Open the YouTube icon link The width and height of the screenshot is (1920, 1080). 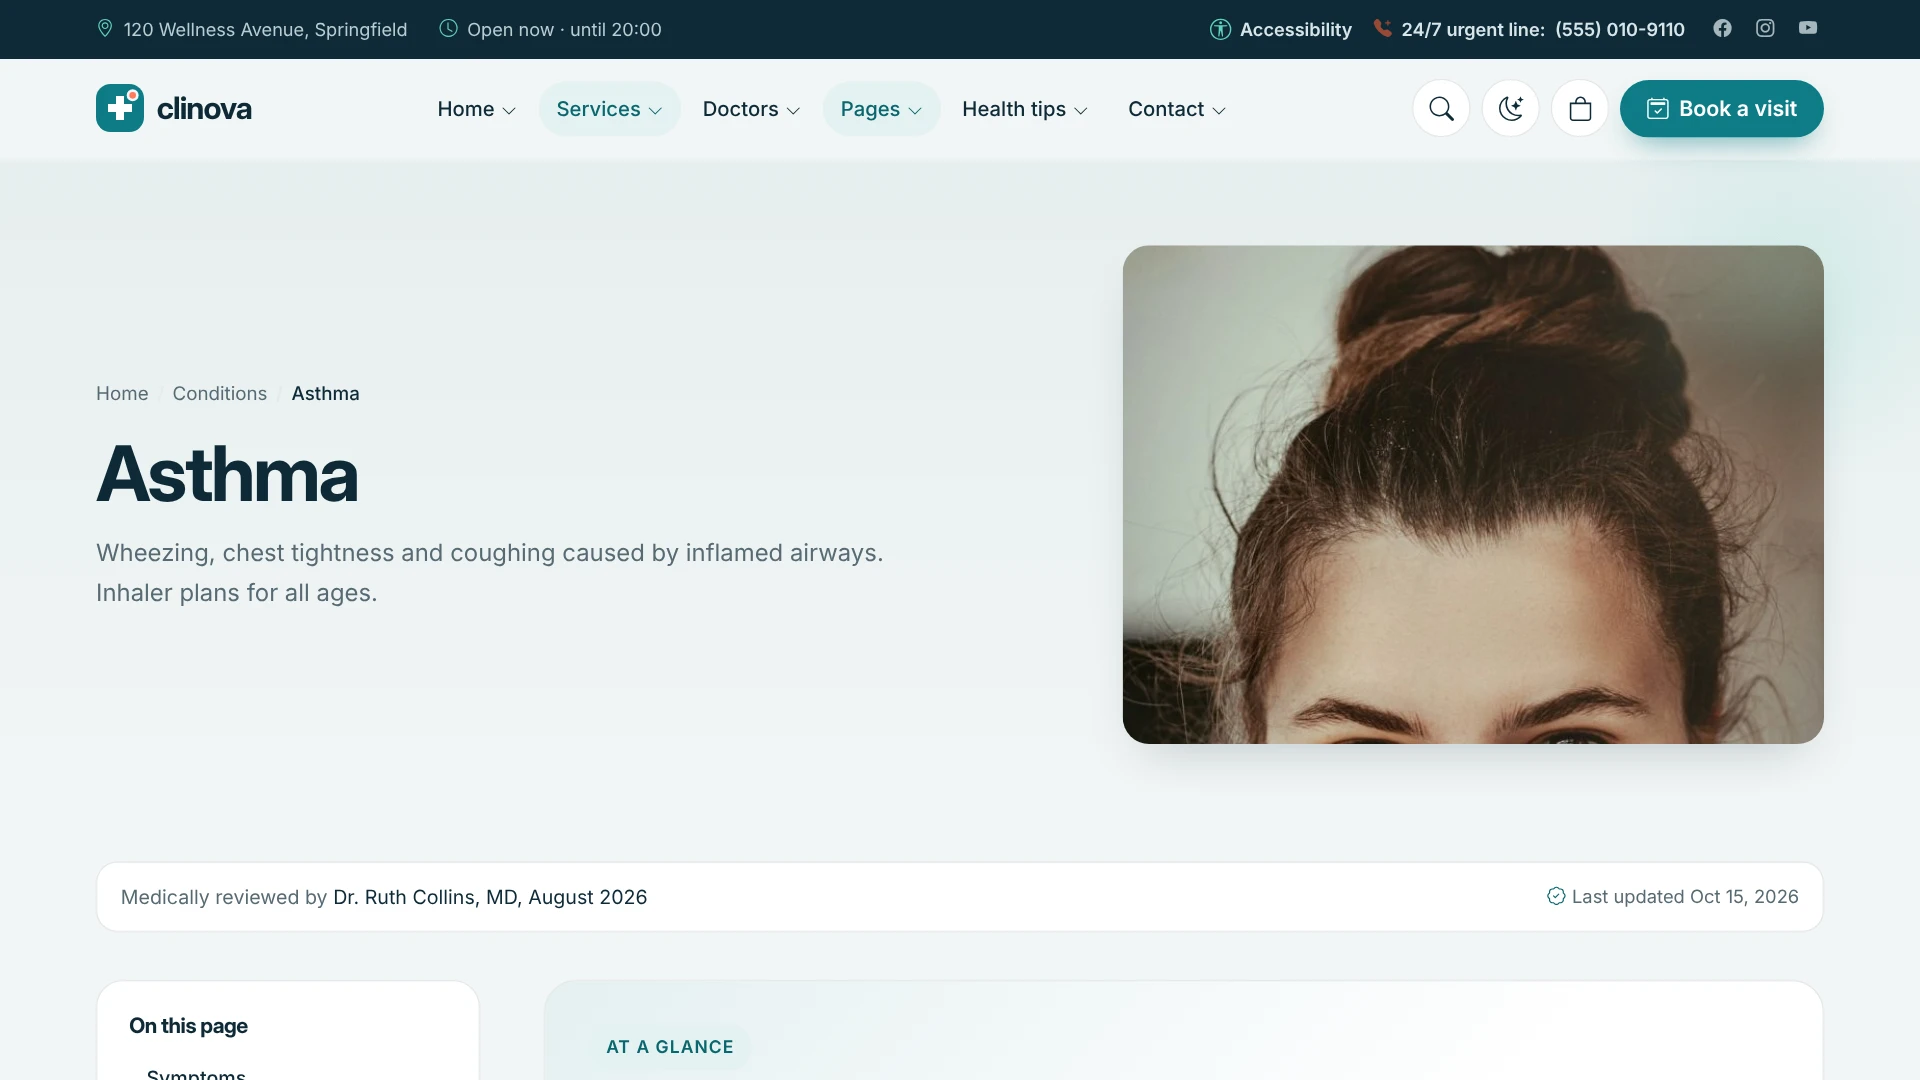click(x=1808, y=28)
